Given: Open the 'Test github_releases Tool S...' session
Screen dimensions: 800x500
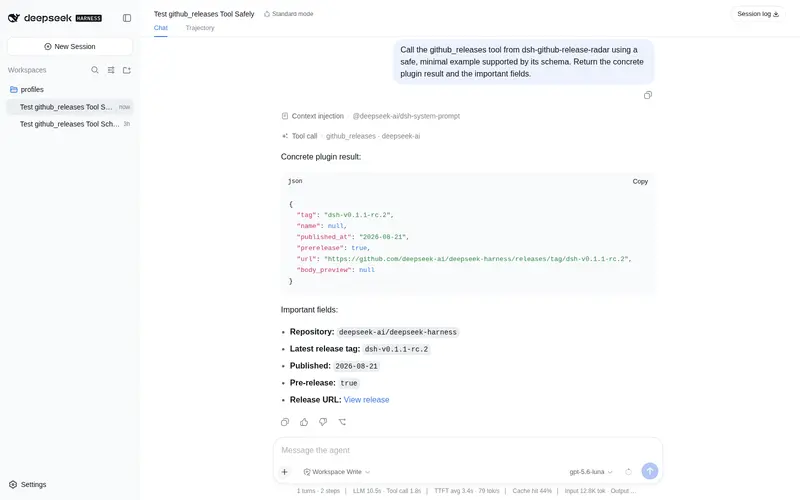Looking at the screenshot, I should click(x=70, y=107).
